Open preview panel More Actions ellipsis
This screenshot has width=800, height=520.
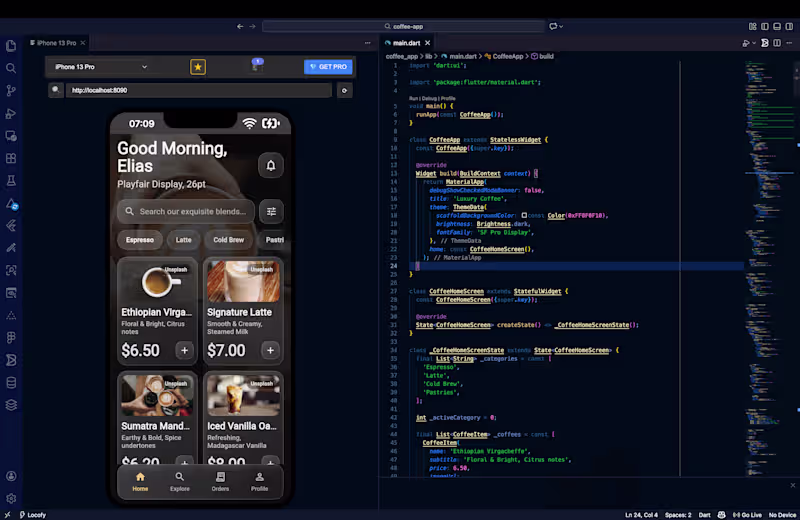tap(367, 43)
